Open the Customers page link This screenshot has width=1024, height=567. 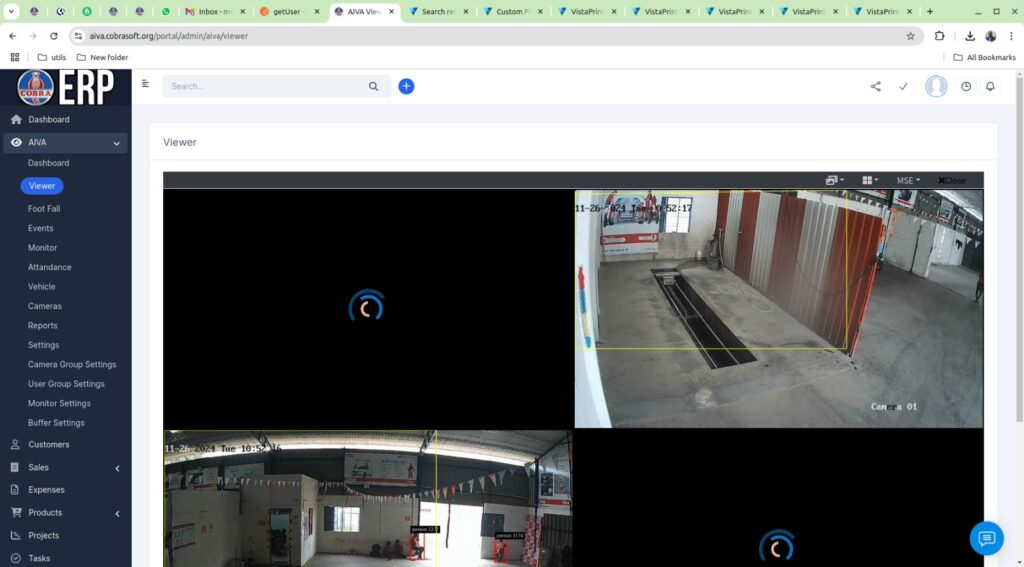(48, 445)
